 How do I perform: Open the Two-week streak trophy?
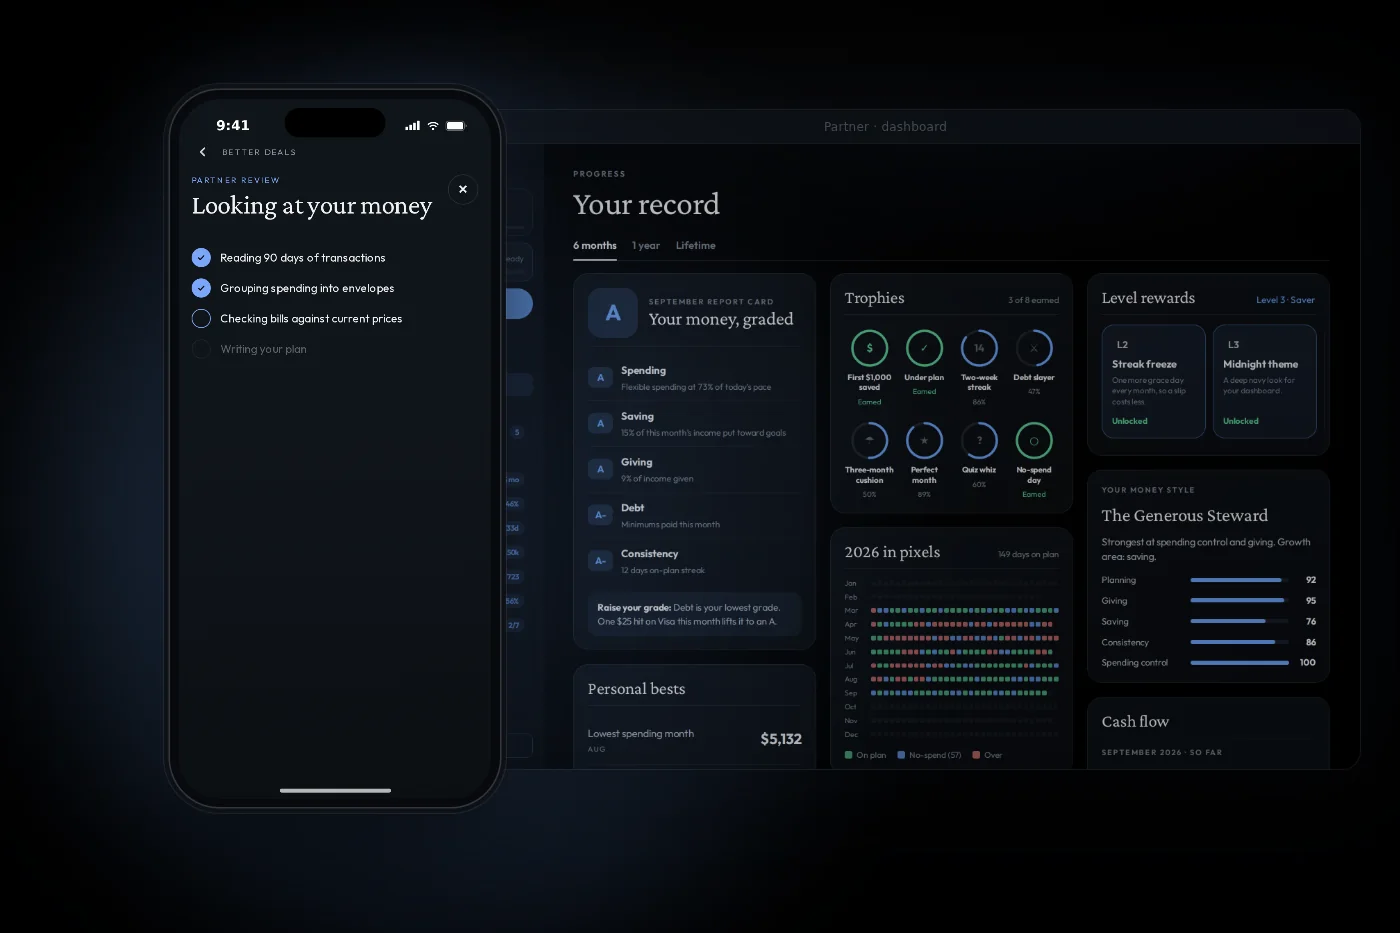point(979,348)
